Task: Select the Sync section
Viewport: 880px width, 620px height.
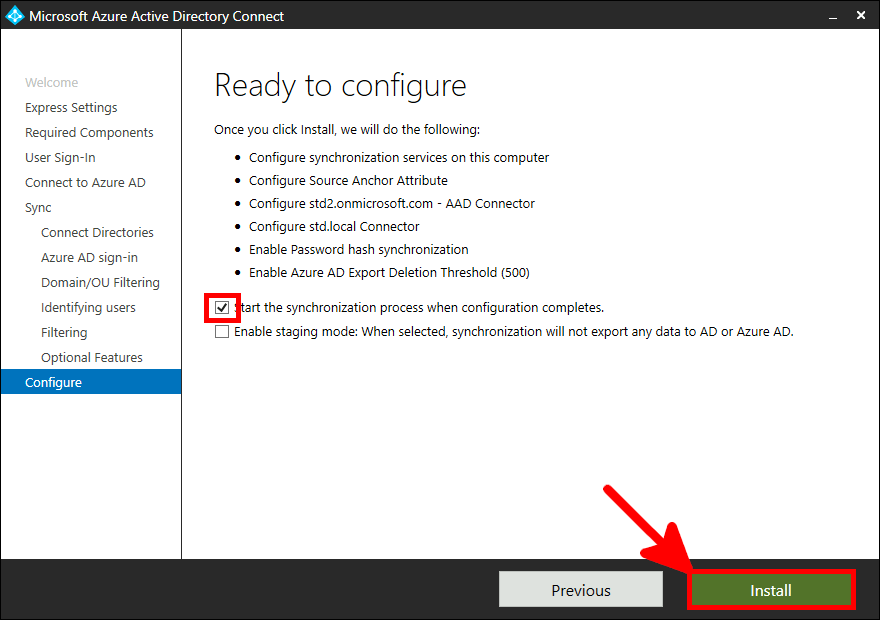Action: click(37, 207)
